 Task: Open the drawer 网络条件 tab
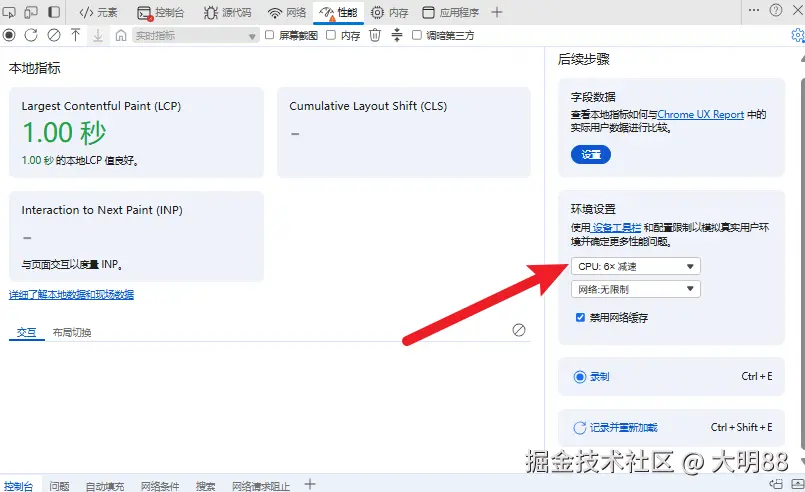click(x=160, y=485)
